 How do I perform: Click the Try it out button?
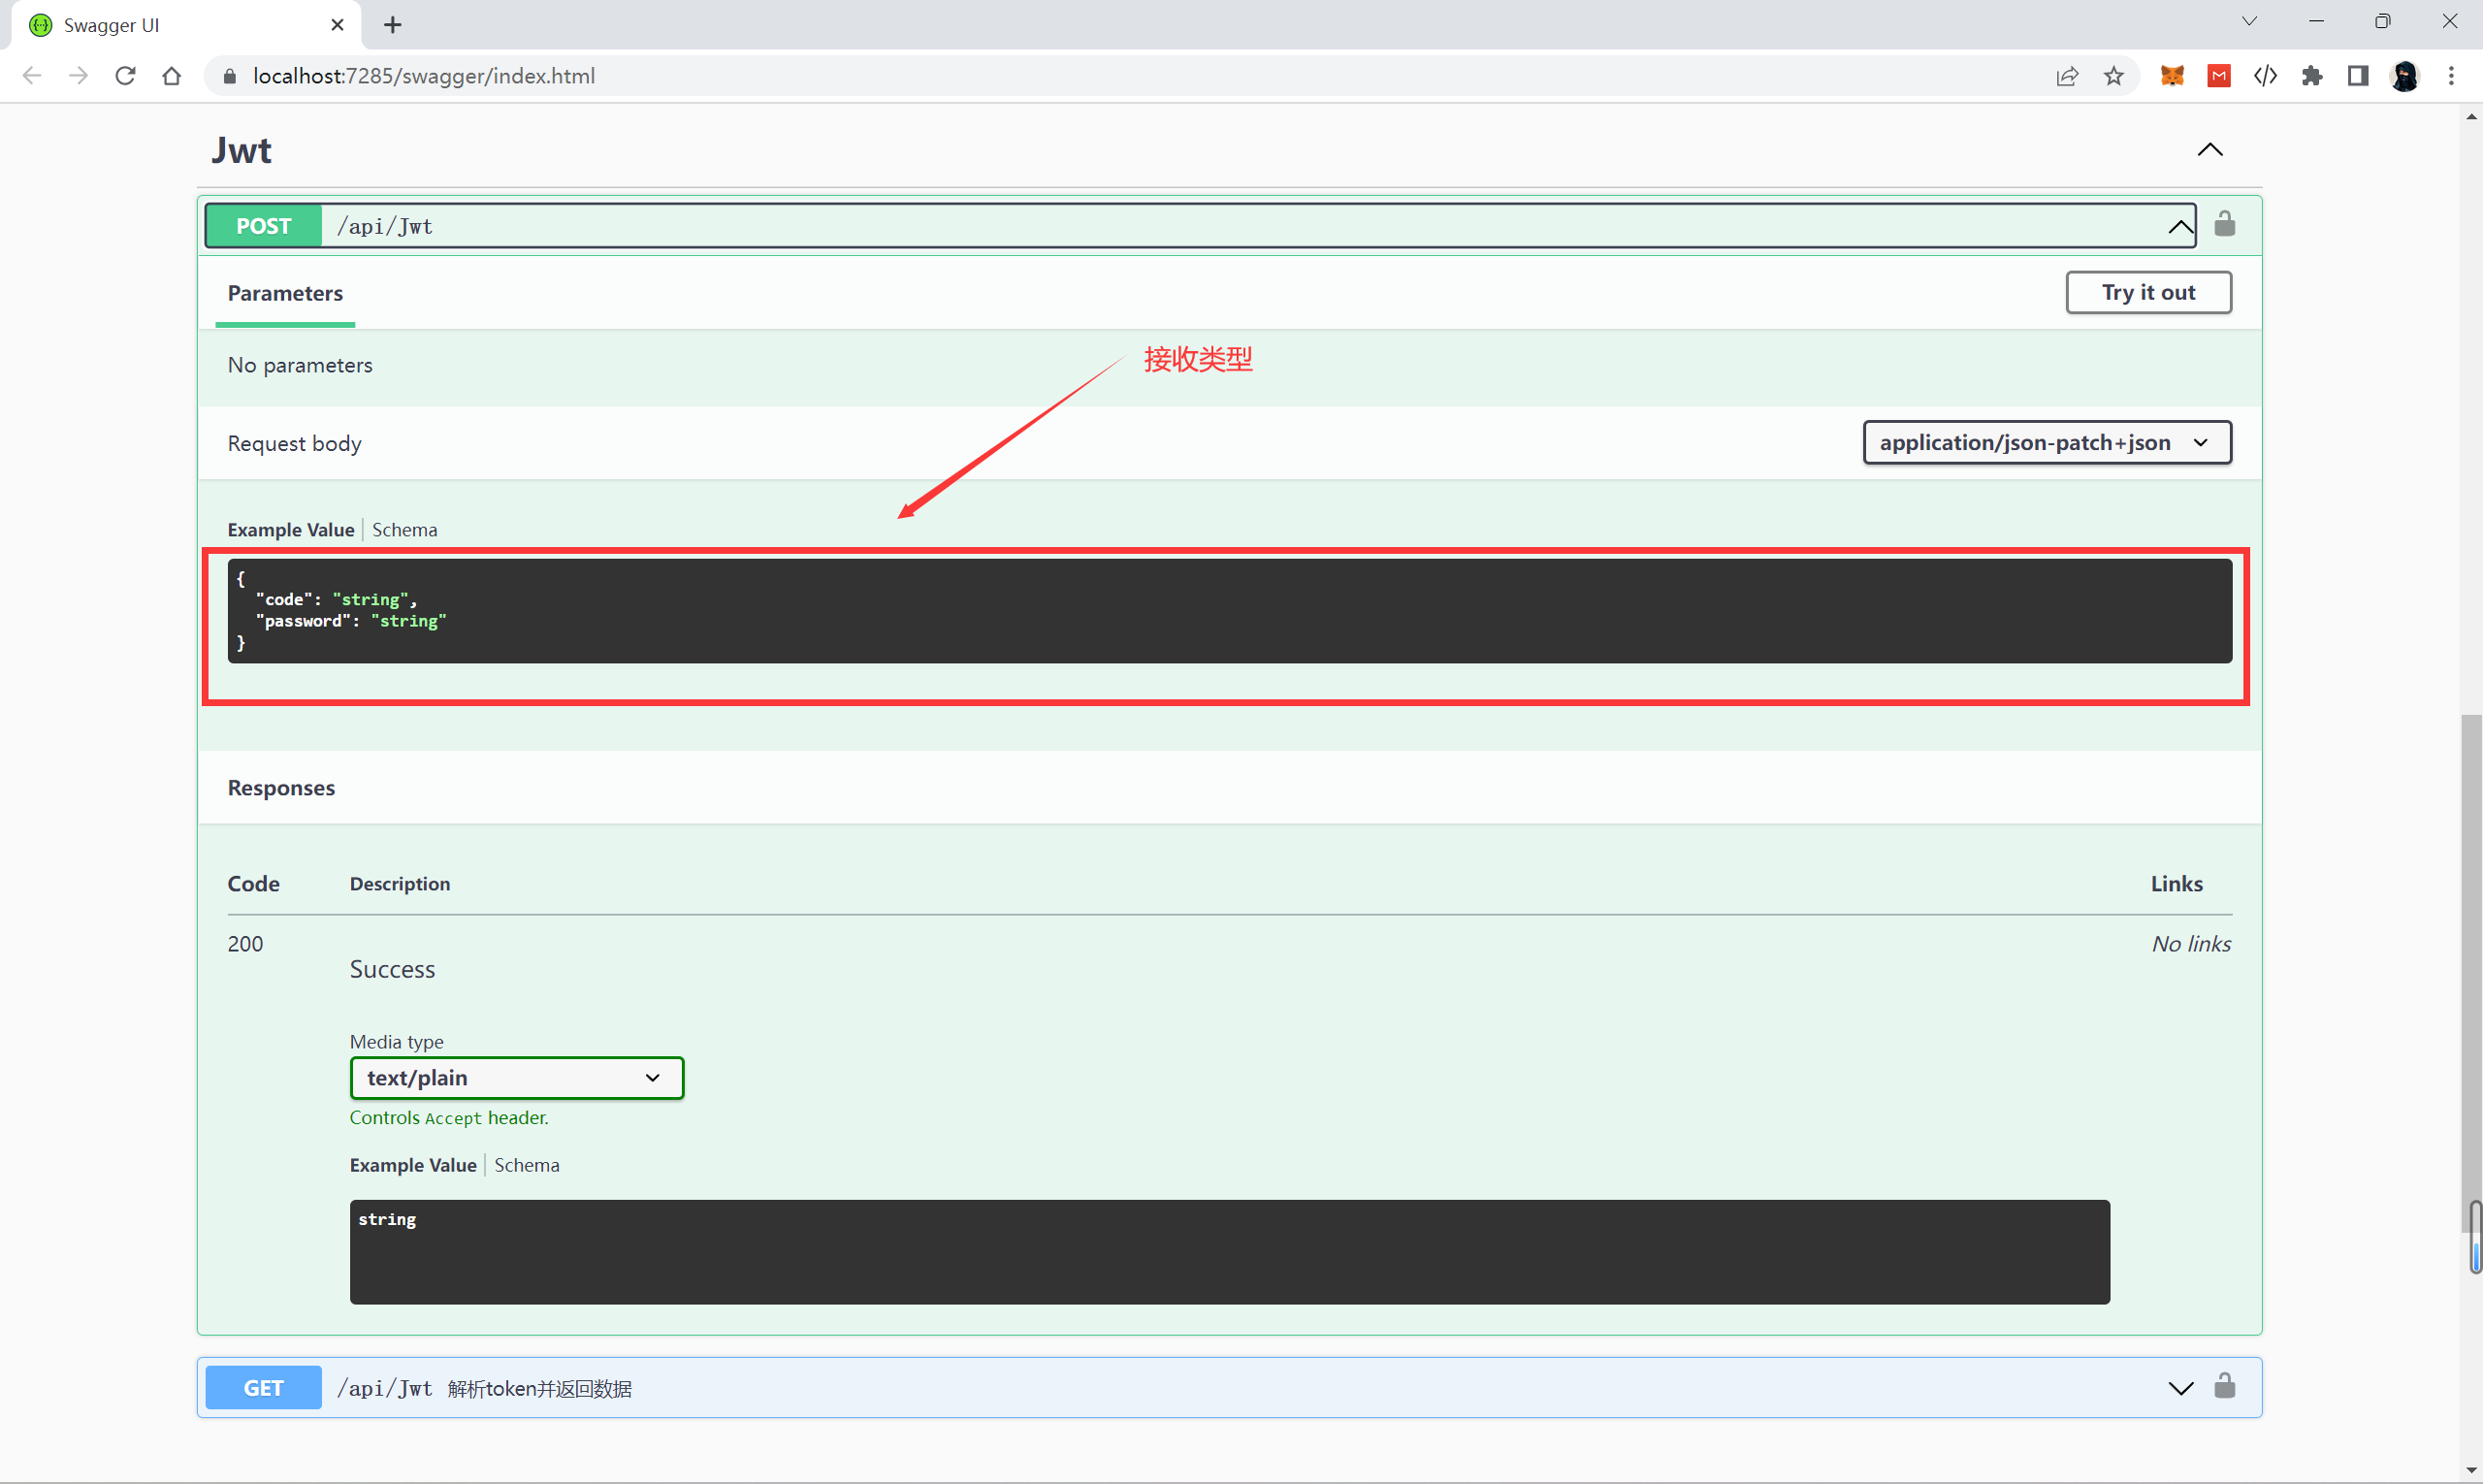click(2148, 293)
